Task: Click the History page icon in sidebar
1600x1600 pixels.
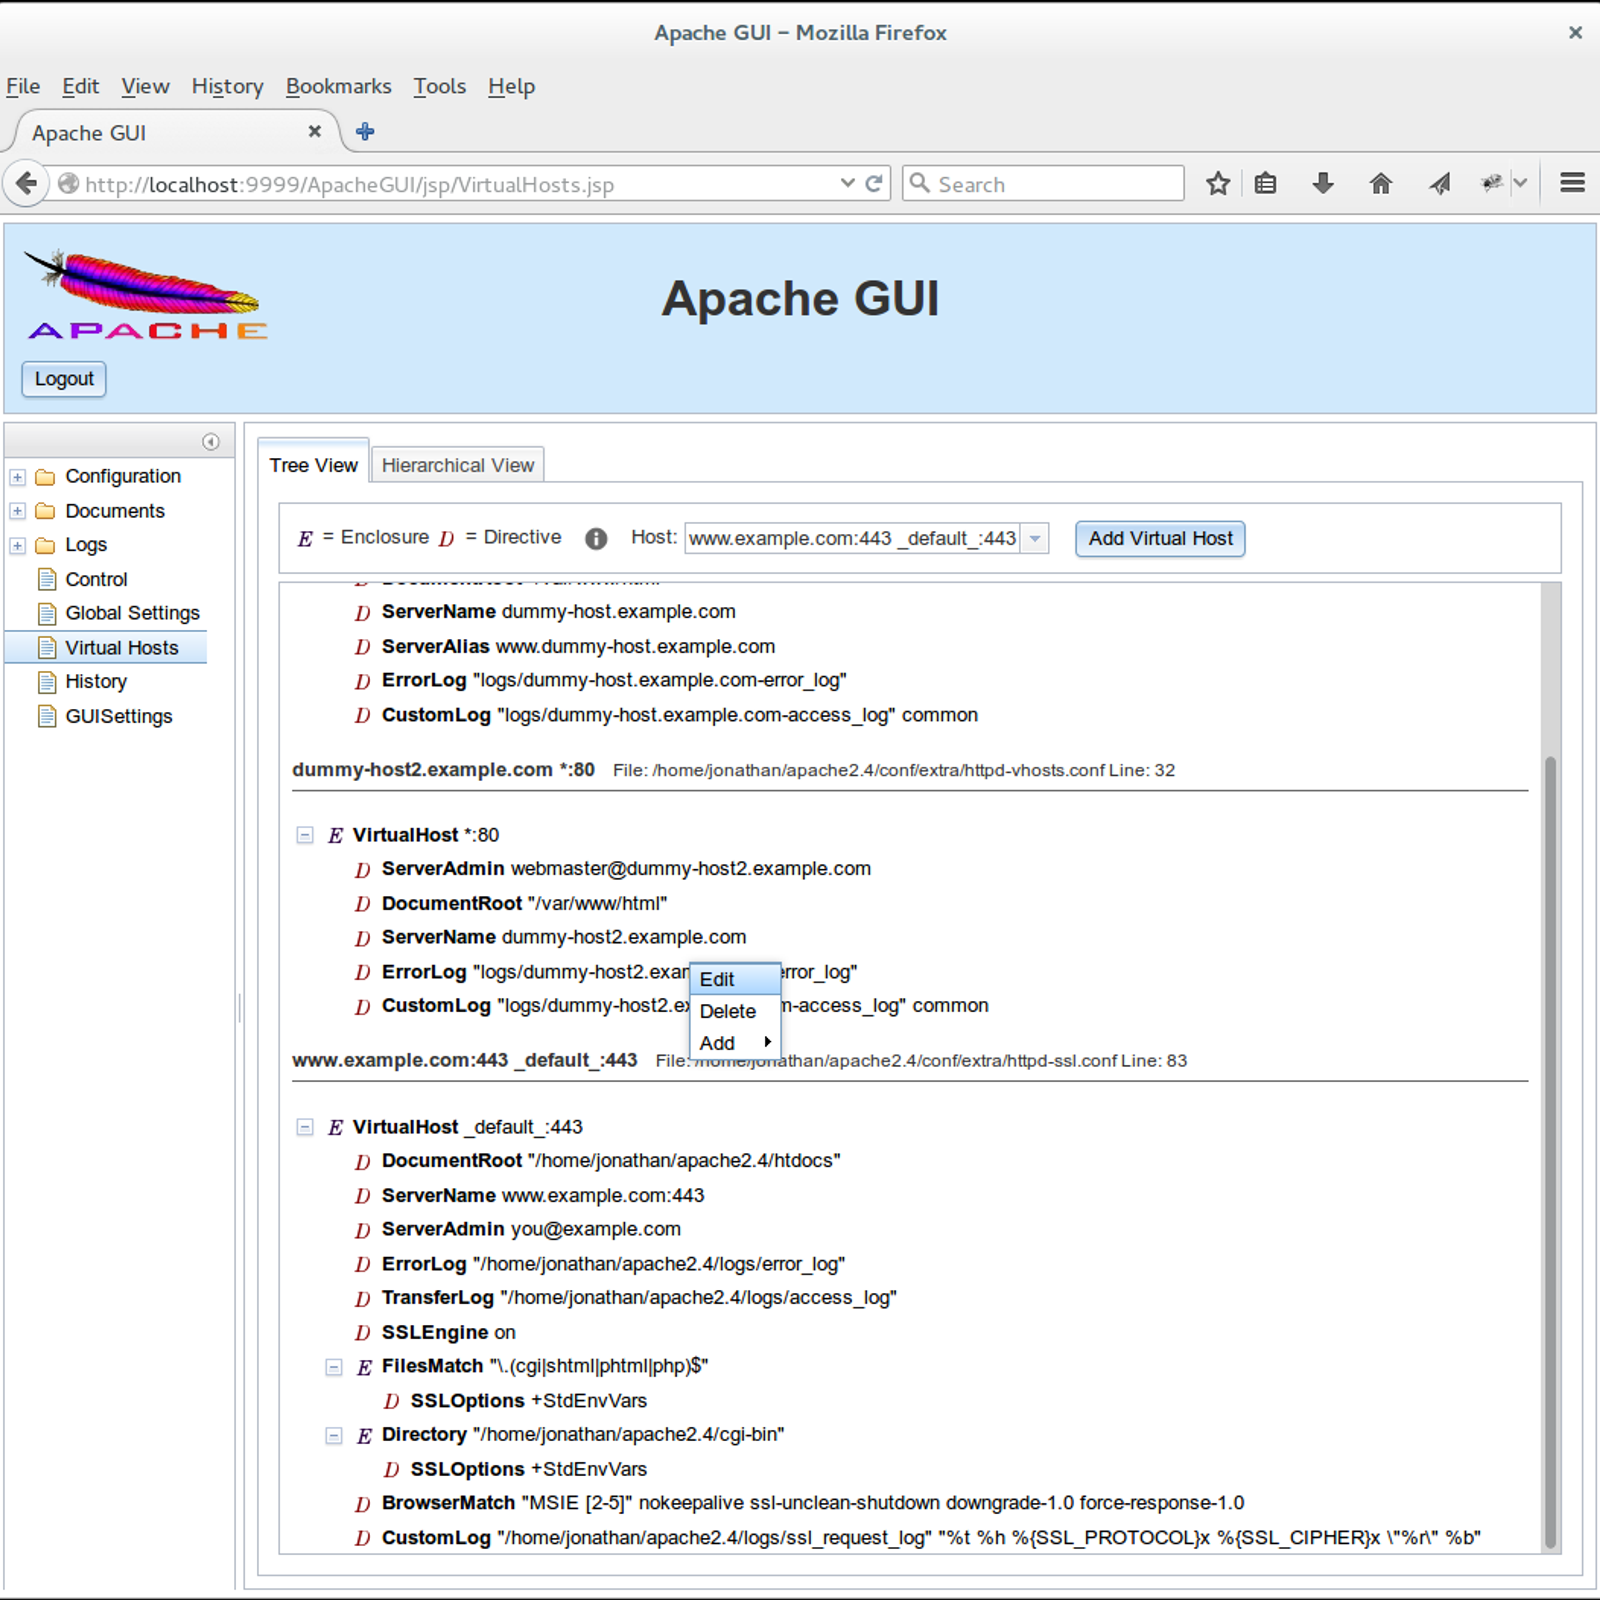Action: pyautogui.click(x=47, y=682)
